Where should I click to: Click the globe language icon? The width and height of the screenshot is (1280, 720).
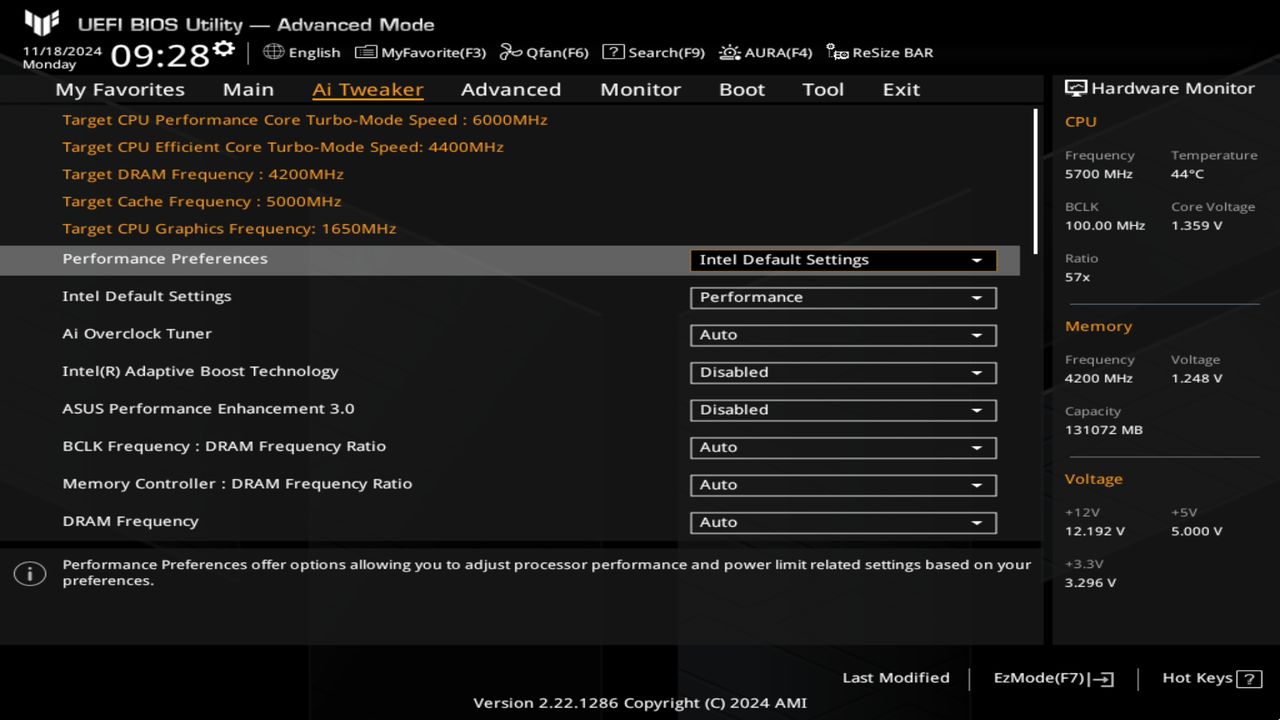coord(273,52)
